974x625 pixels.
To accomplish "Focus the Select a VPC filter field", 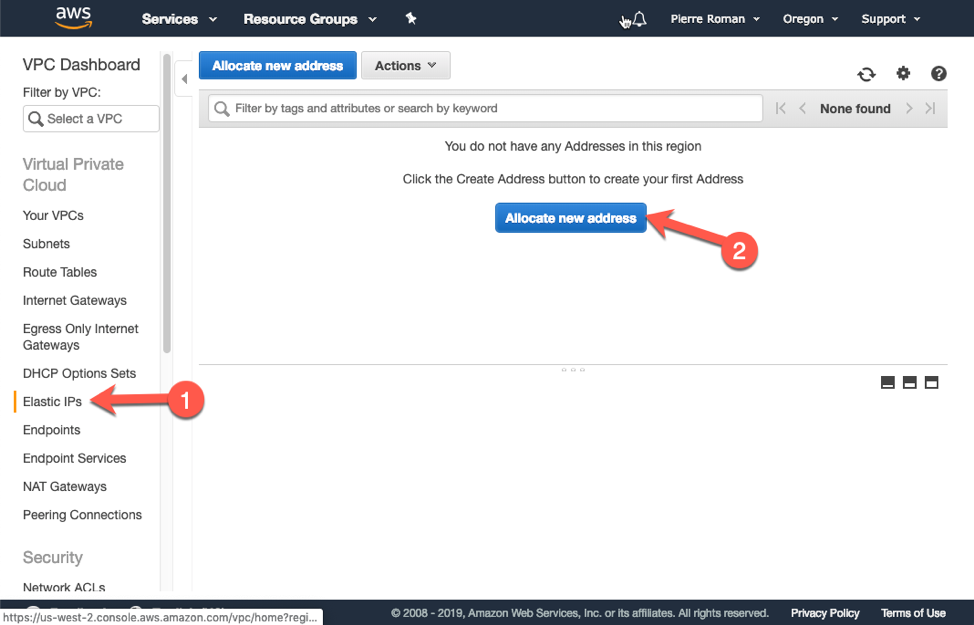I will point(91,119).
